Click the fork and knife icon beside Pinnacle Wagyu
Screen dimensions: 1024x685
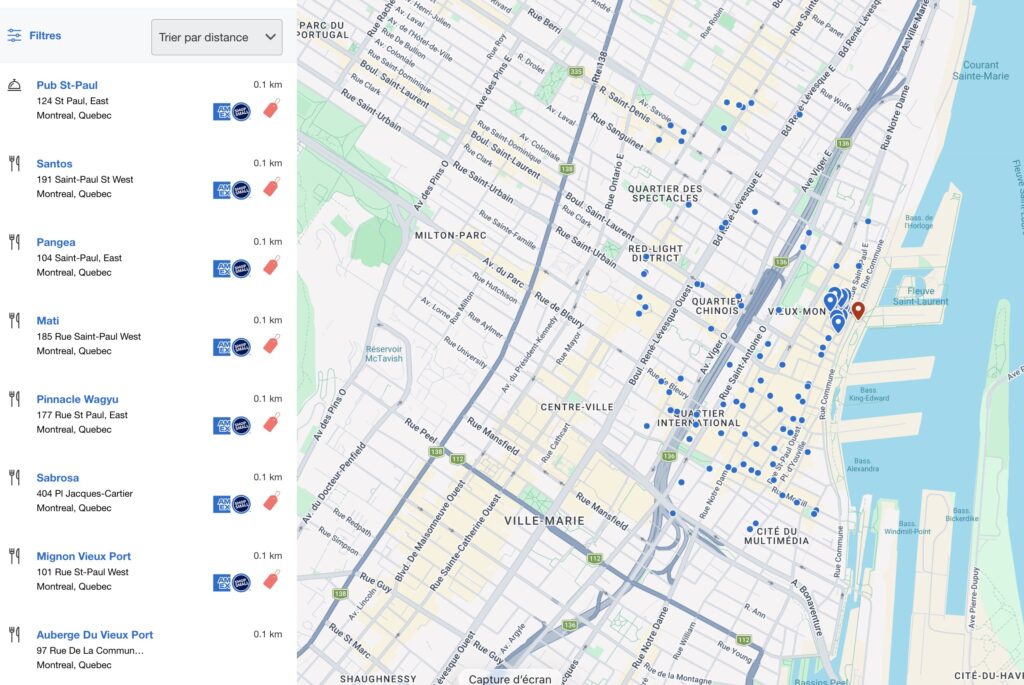click(14, 398)
